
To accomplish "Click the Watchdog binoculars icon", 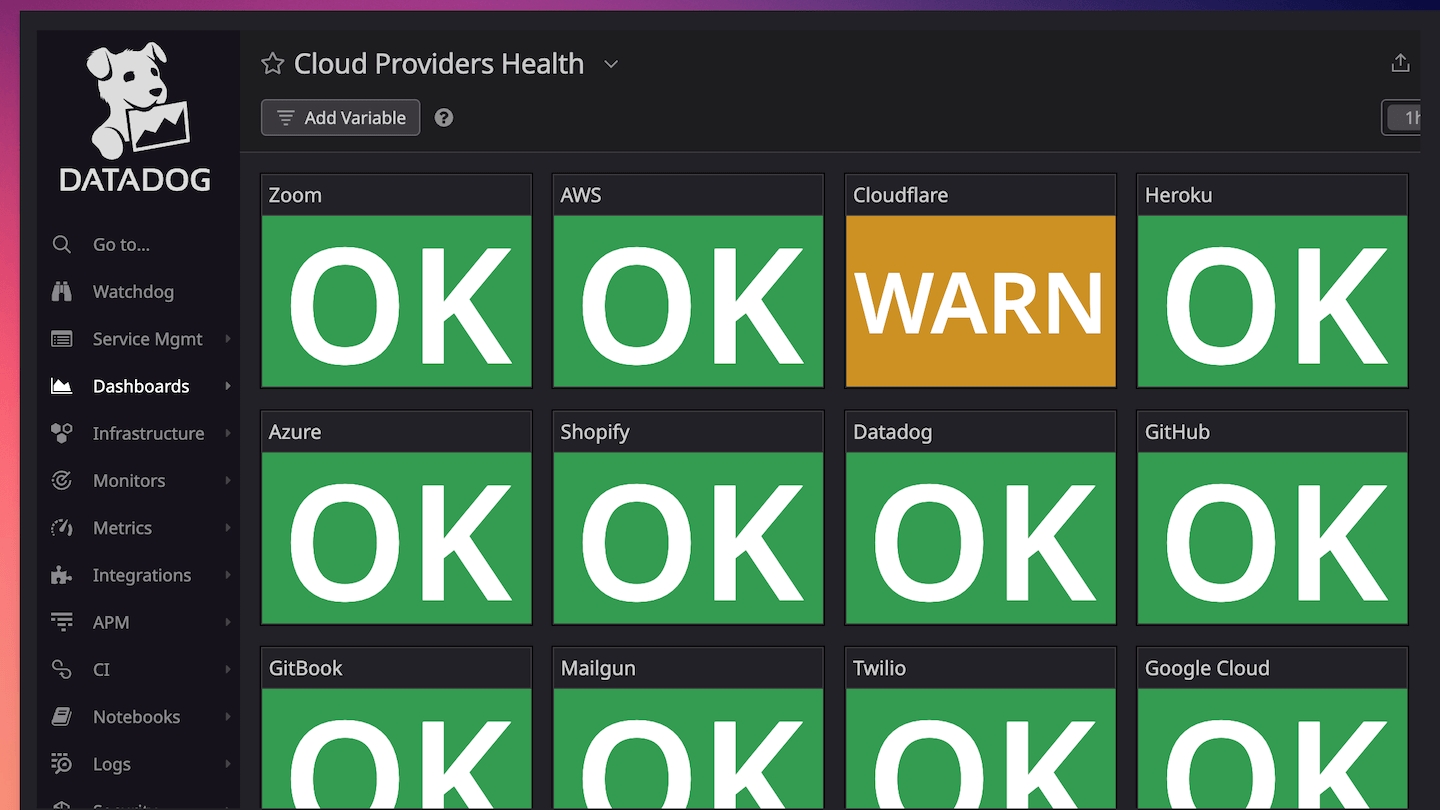I will point(62,291).
